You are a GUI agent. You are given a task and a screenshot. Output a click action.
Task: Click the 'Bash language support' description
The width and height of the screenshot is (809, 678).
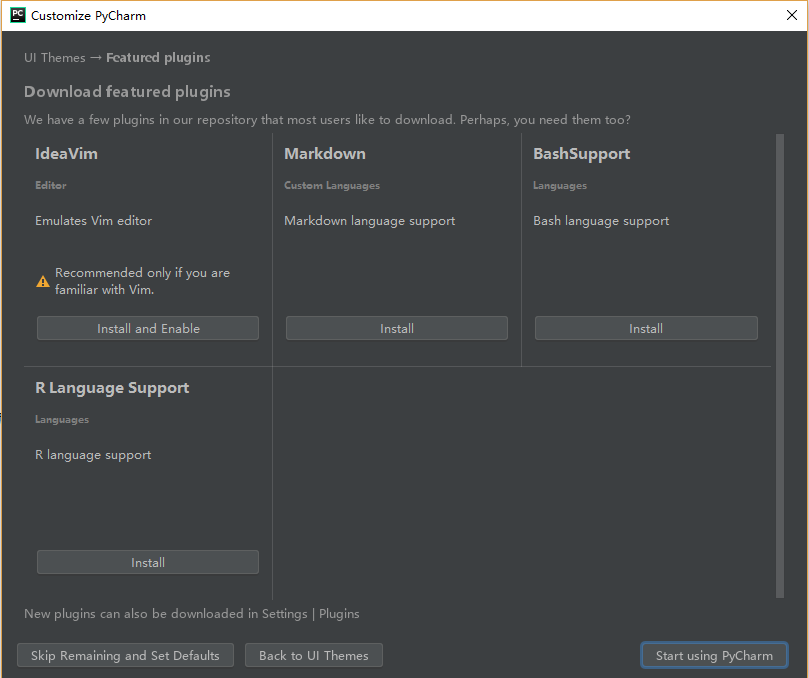[x=601, y=221]
